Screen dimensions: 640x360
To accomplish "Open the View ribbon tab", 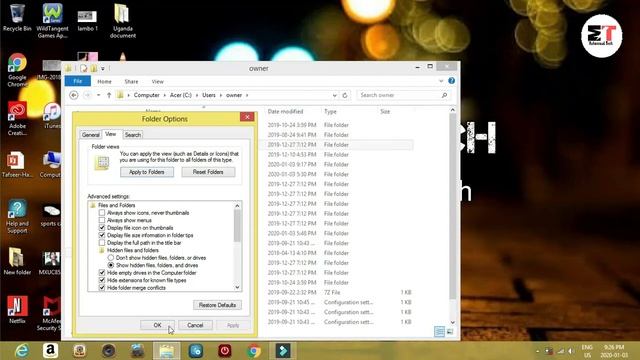I will point(158,81).
